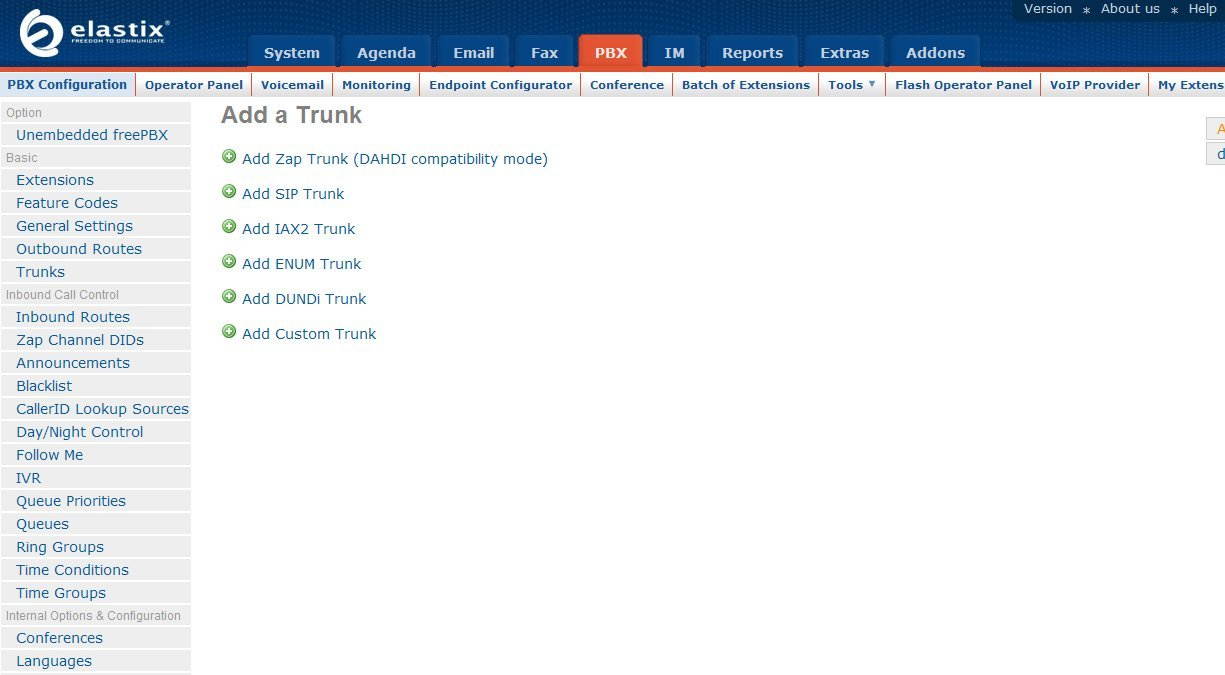The width and height of the screenshot is (1225, 675).
Task: Open Flash Operator Panel
Action: click(963, 85)
